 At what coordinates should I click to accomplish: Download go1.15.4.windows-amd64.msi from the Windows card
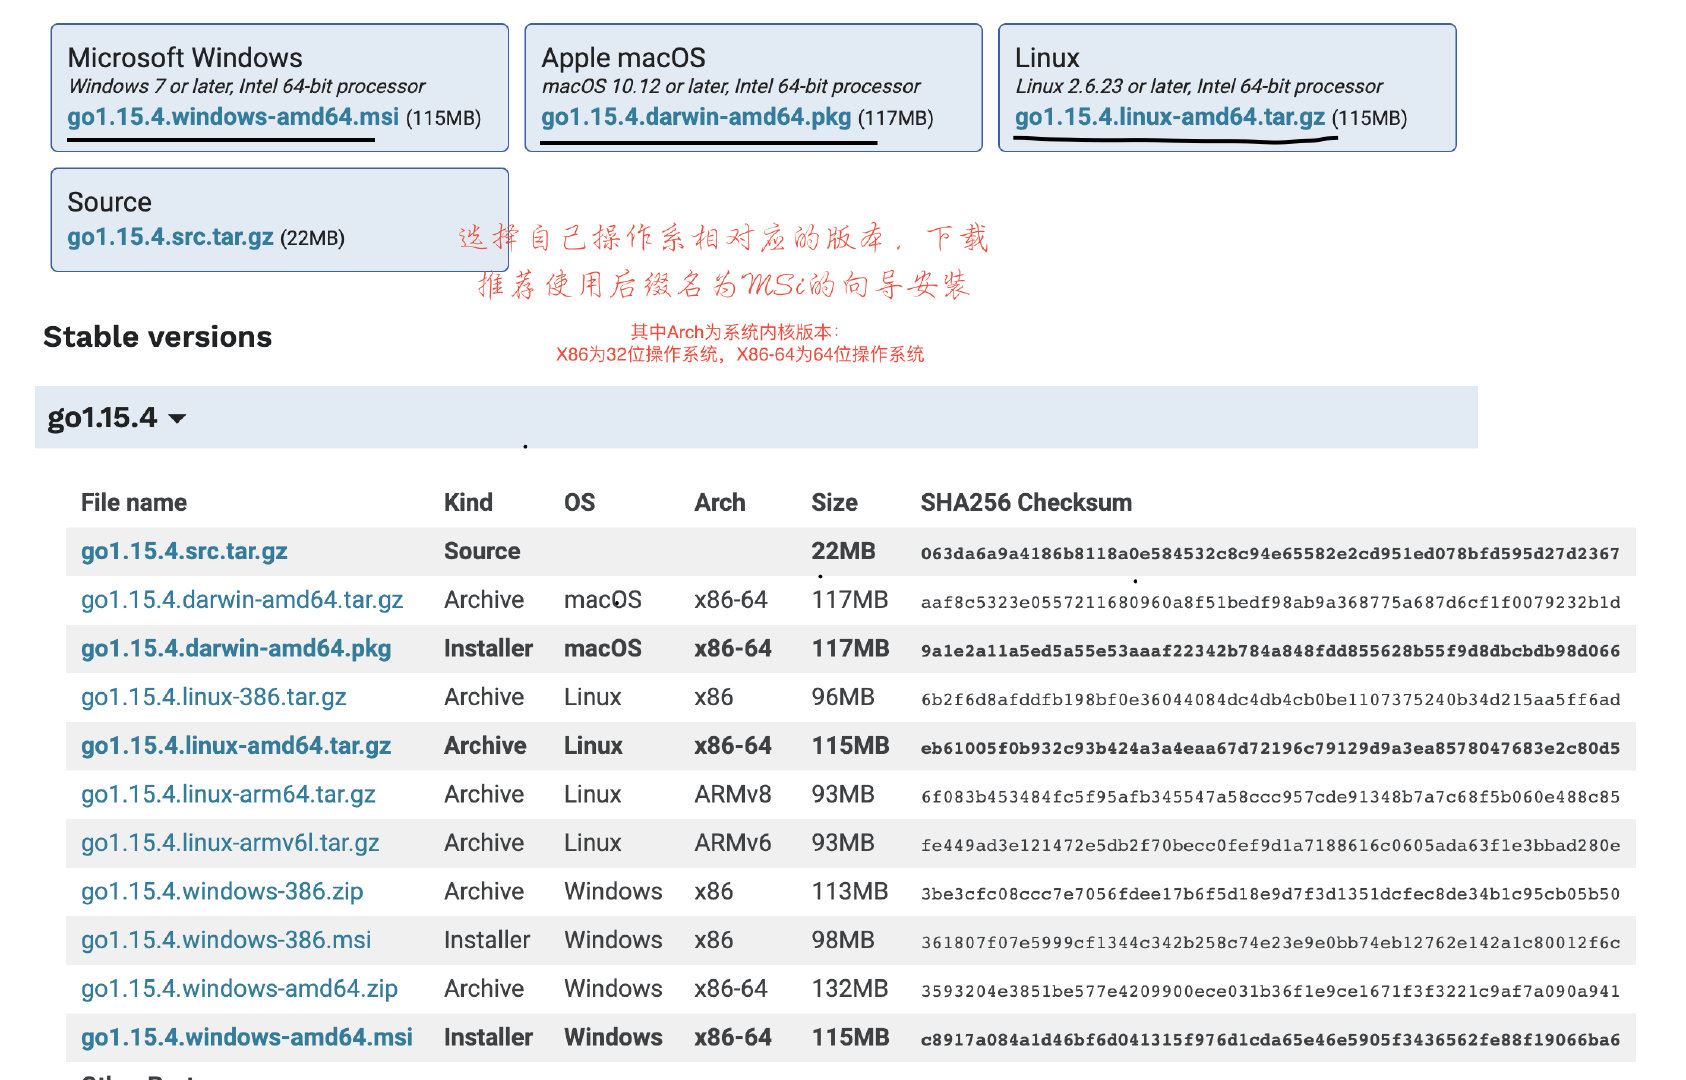coord(230,118)
